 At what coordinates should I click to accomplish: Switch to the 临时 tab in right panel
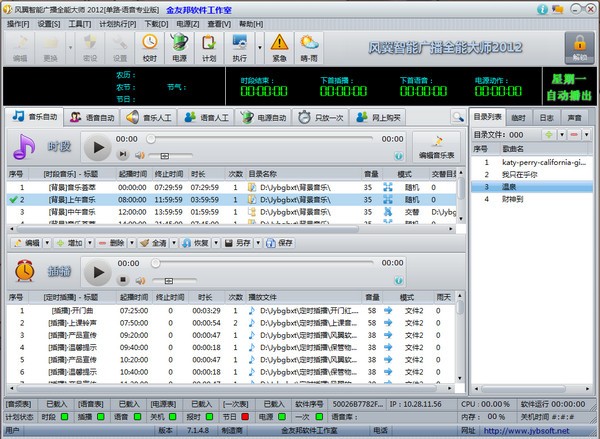coord(518,118)
